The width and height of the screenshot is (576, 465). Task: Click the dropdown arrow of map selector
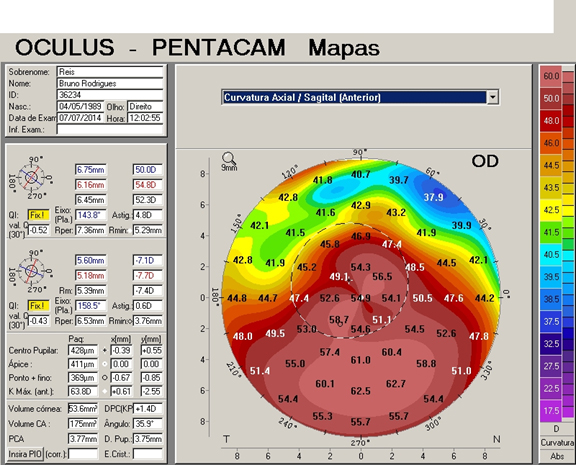point(492,98)
